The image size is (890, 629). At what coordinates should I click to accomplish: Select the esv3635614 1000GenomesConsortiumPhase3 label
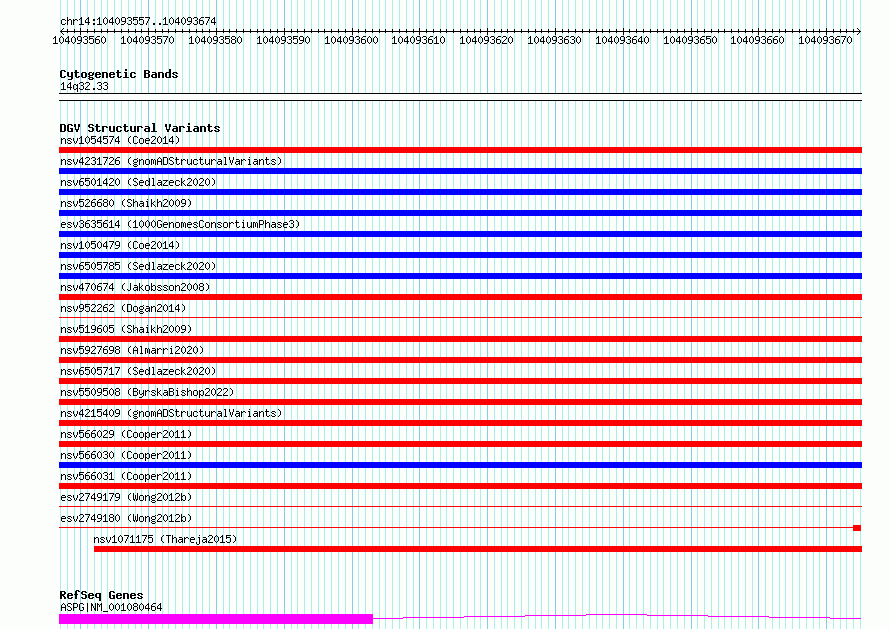click(180, 224)
